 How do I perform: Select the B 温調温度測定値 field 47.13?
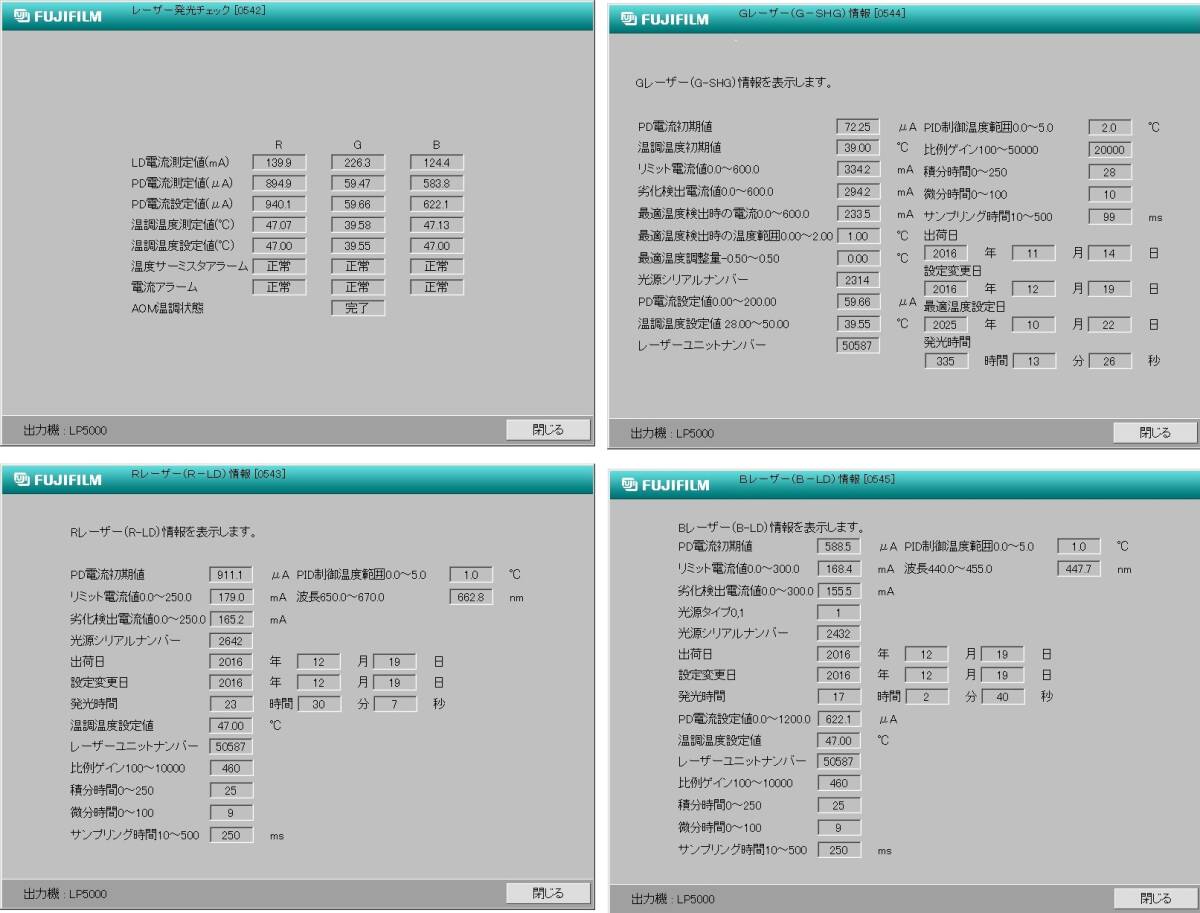click(436, 225)
